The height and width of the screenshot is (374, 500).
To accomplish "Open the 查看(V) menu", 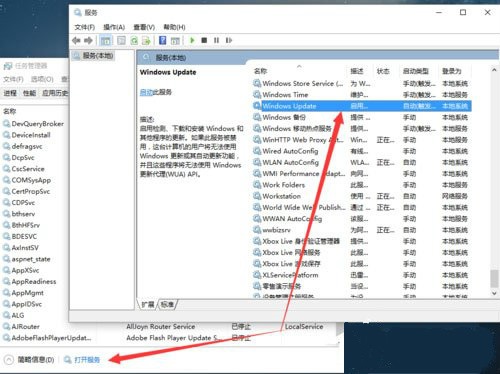I will (x=144, y=27).
